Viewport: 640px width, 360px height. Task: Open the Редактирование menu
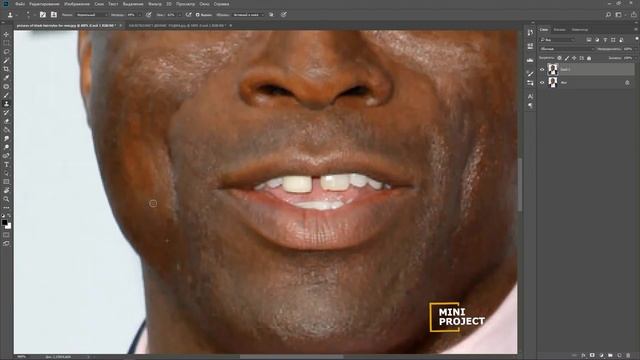[x=44, y=4]
